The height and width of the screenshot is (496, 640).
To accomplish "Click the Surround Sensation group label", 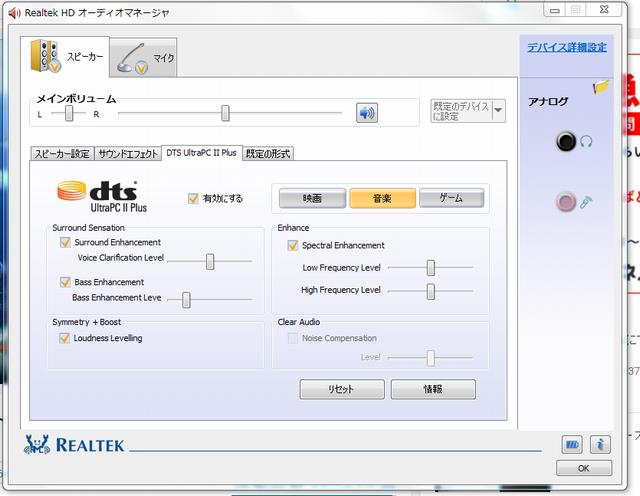I will click(89, 228).
